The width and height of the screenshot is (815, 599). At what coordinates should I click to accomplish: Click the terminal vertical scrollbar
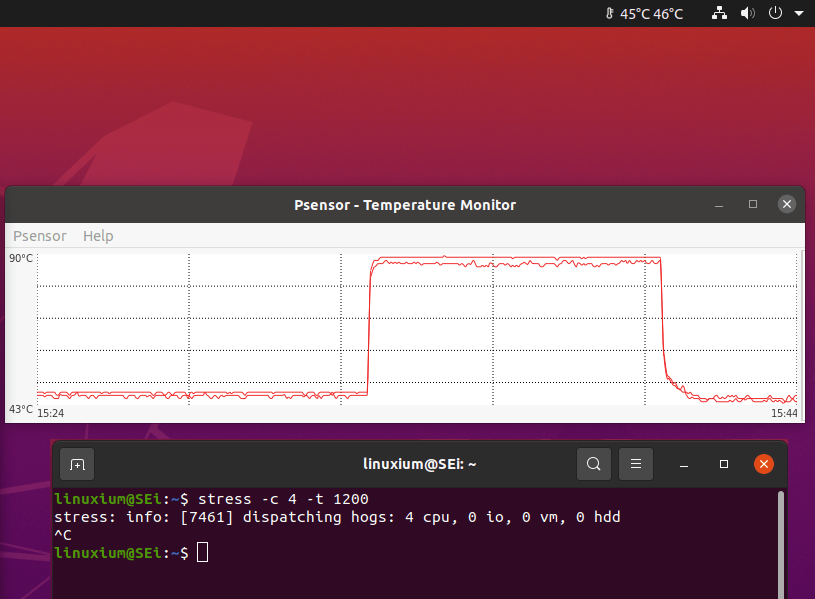click(781, 544)
